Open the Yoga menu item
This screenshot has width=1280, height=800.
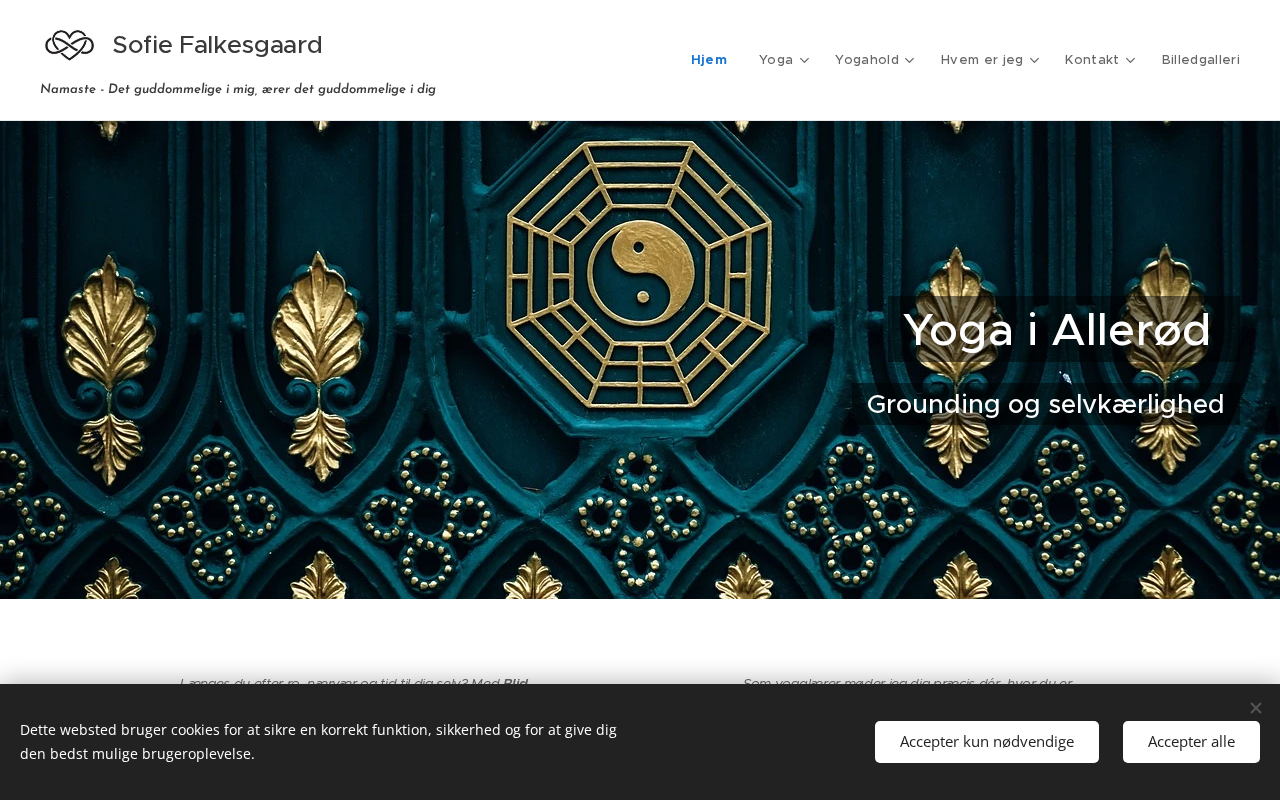click(776, 60)
